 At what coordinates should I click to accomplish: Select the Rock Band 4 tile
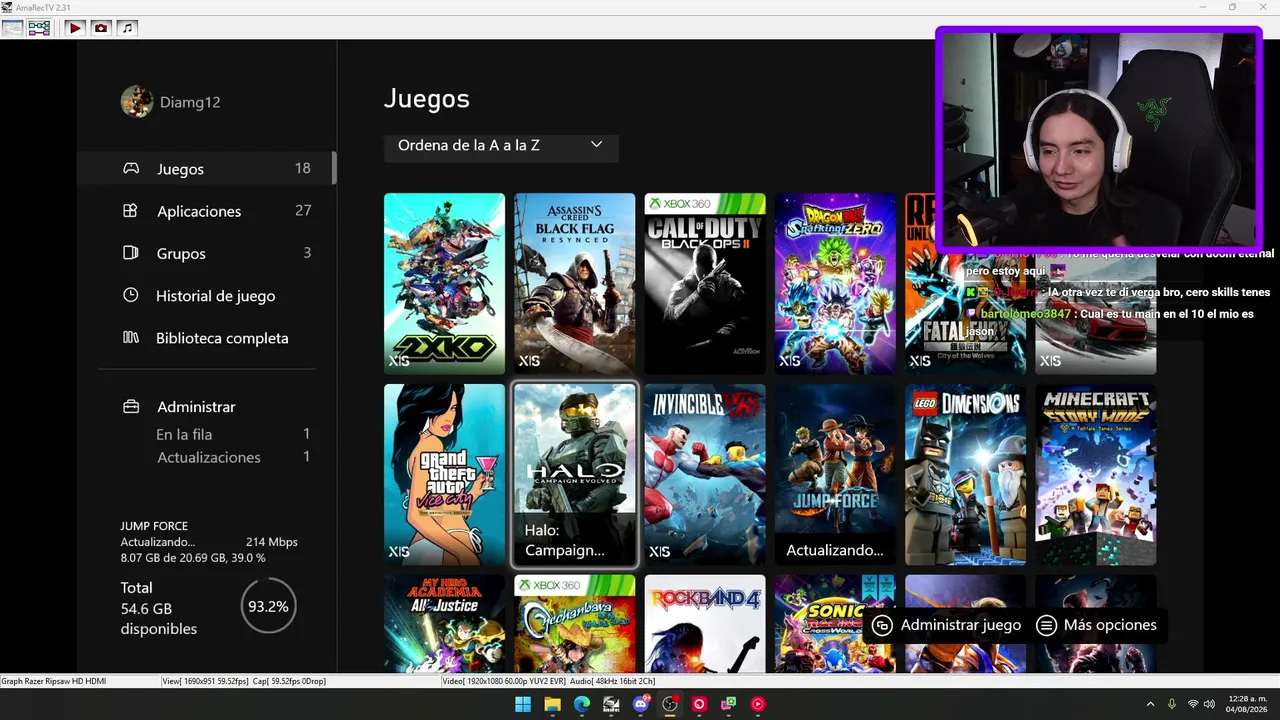click(x=705, y=623)
